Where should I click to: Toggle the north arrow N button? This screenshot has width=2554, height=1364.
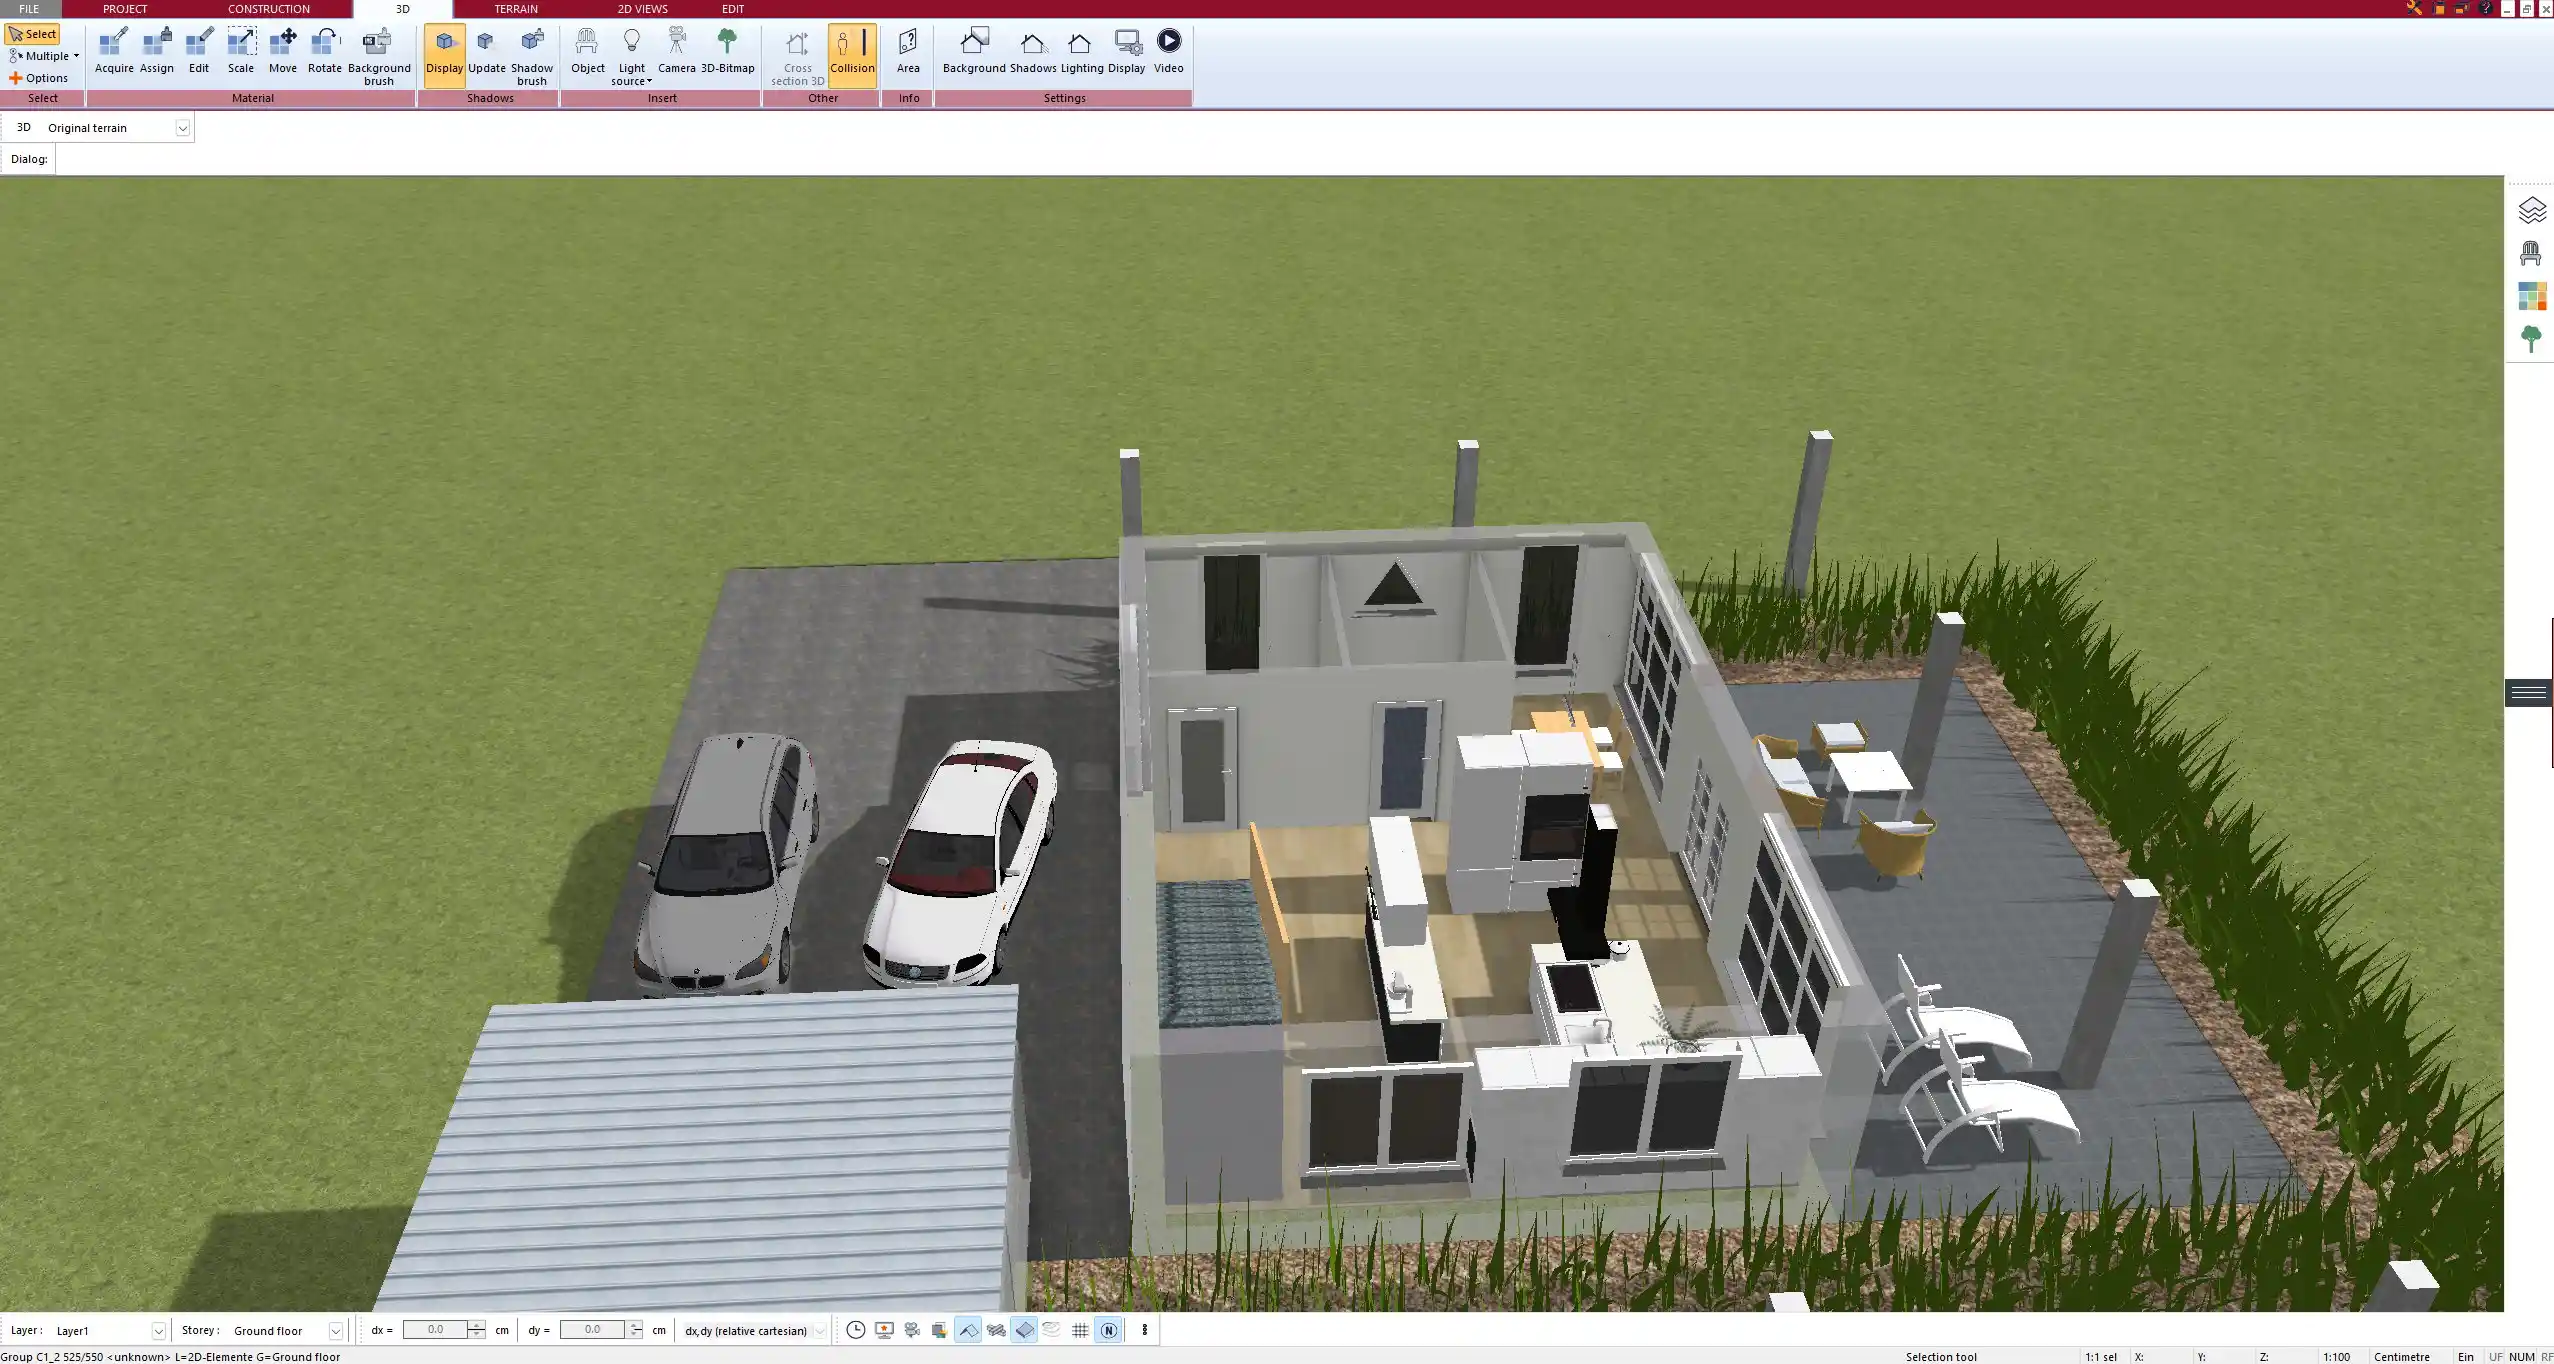point(1108,1330)
